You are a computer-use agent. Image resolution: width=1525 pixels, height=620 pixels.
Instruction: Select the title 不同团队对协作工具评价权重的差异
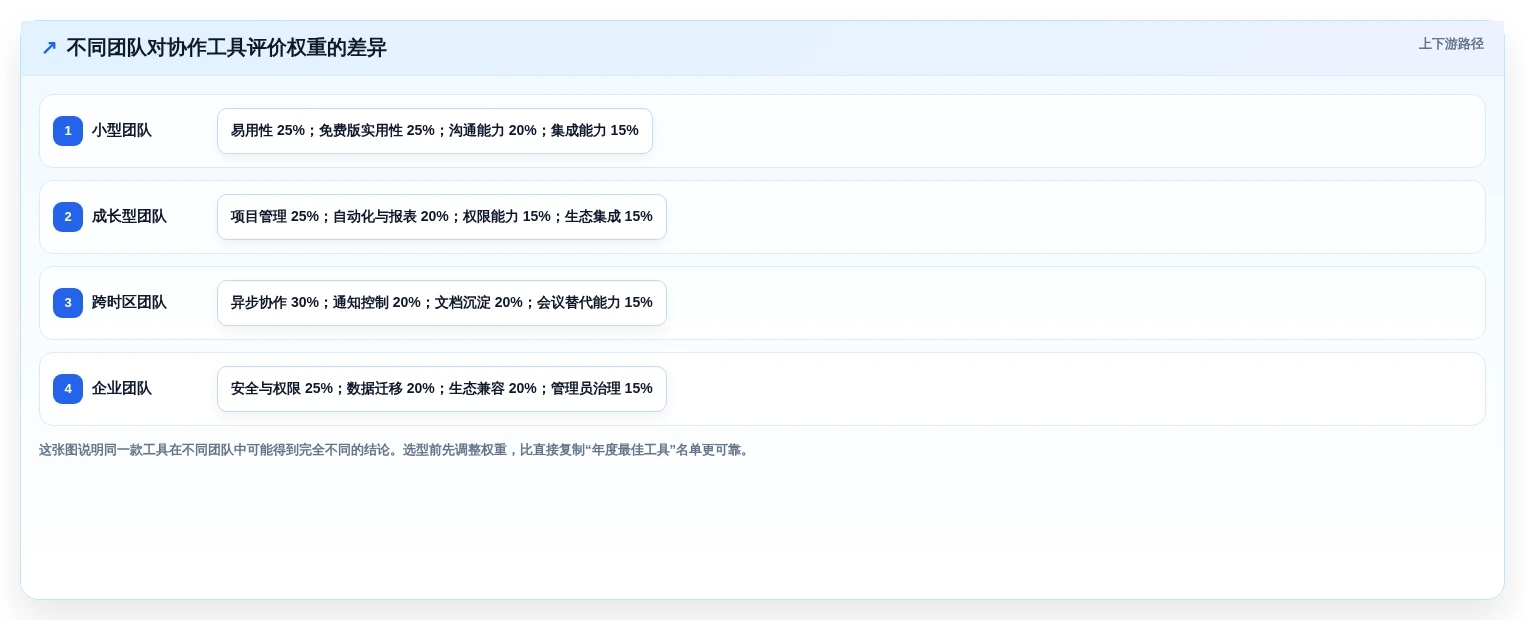pyautogui.click(x=226, y=48)
